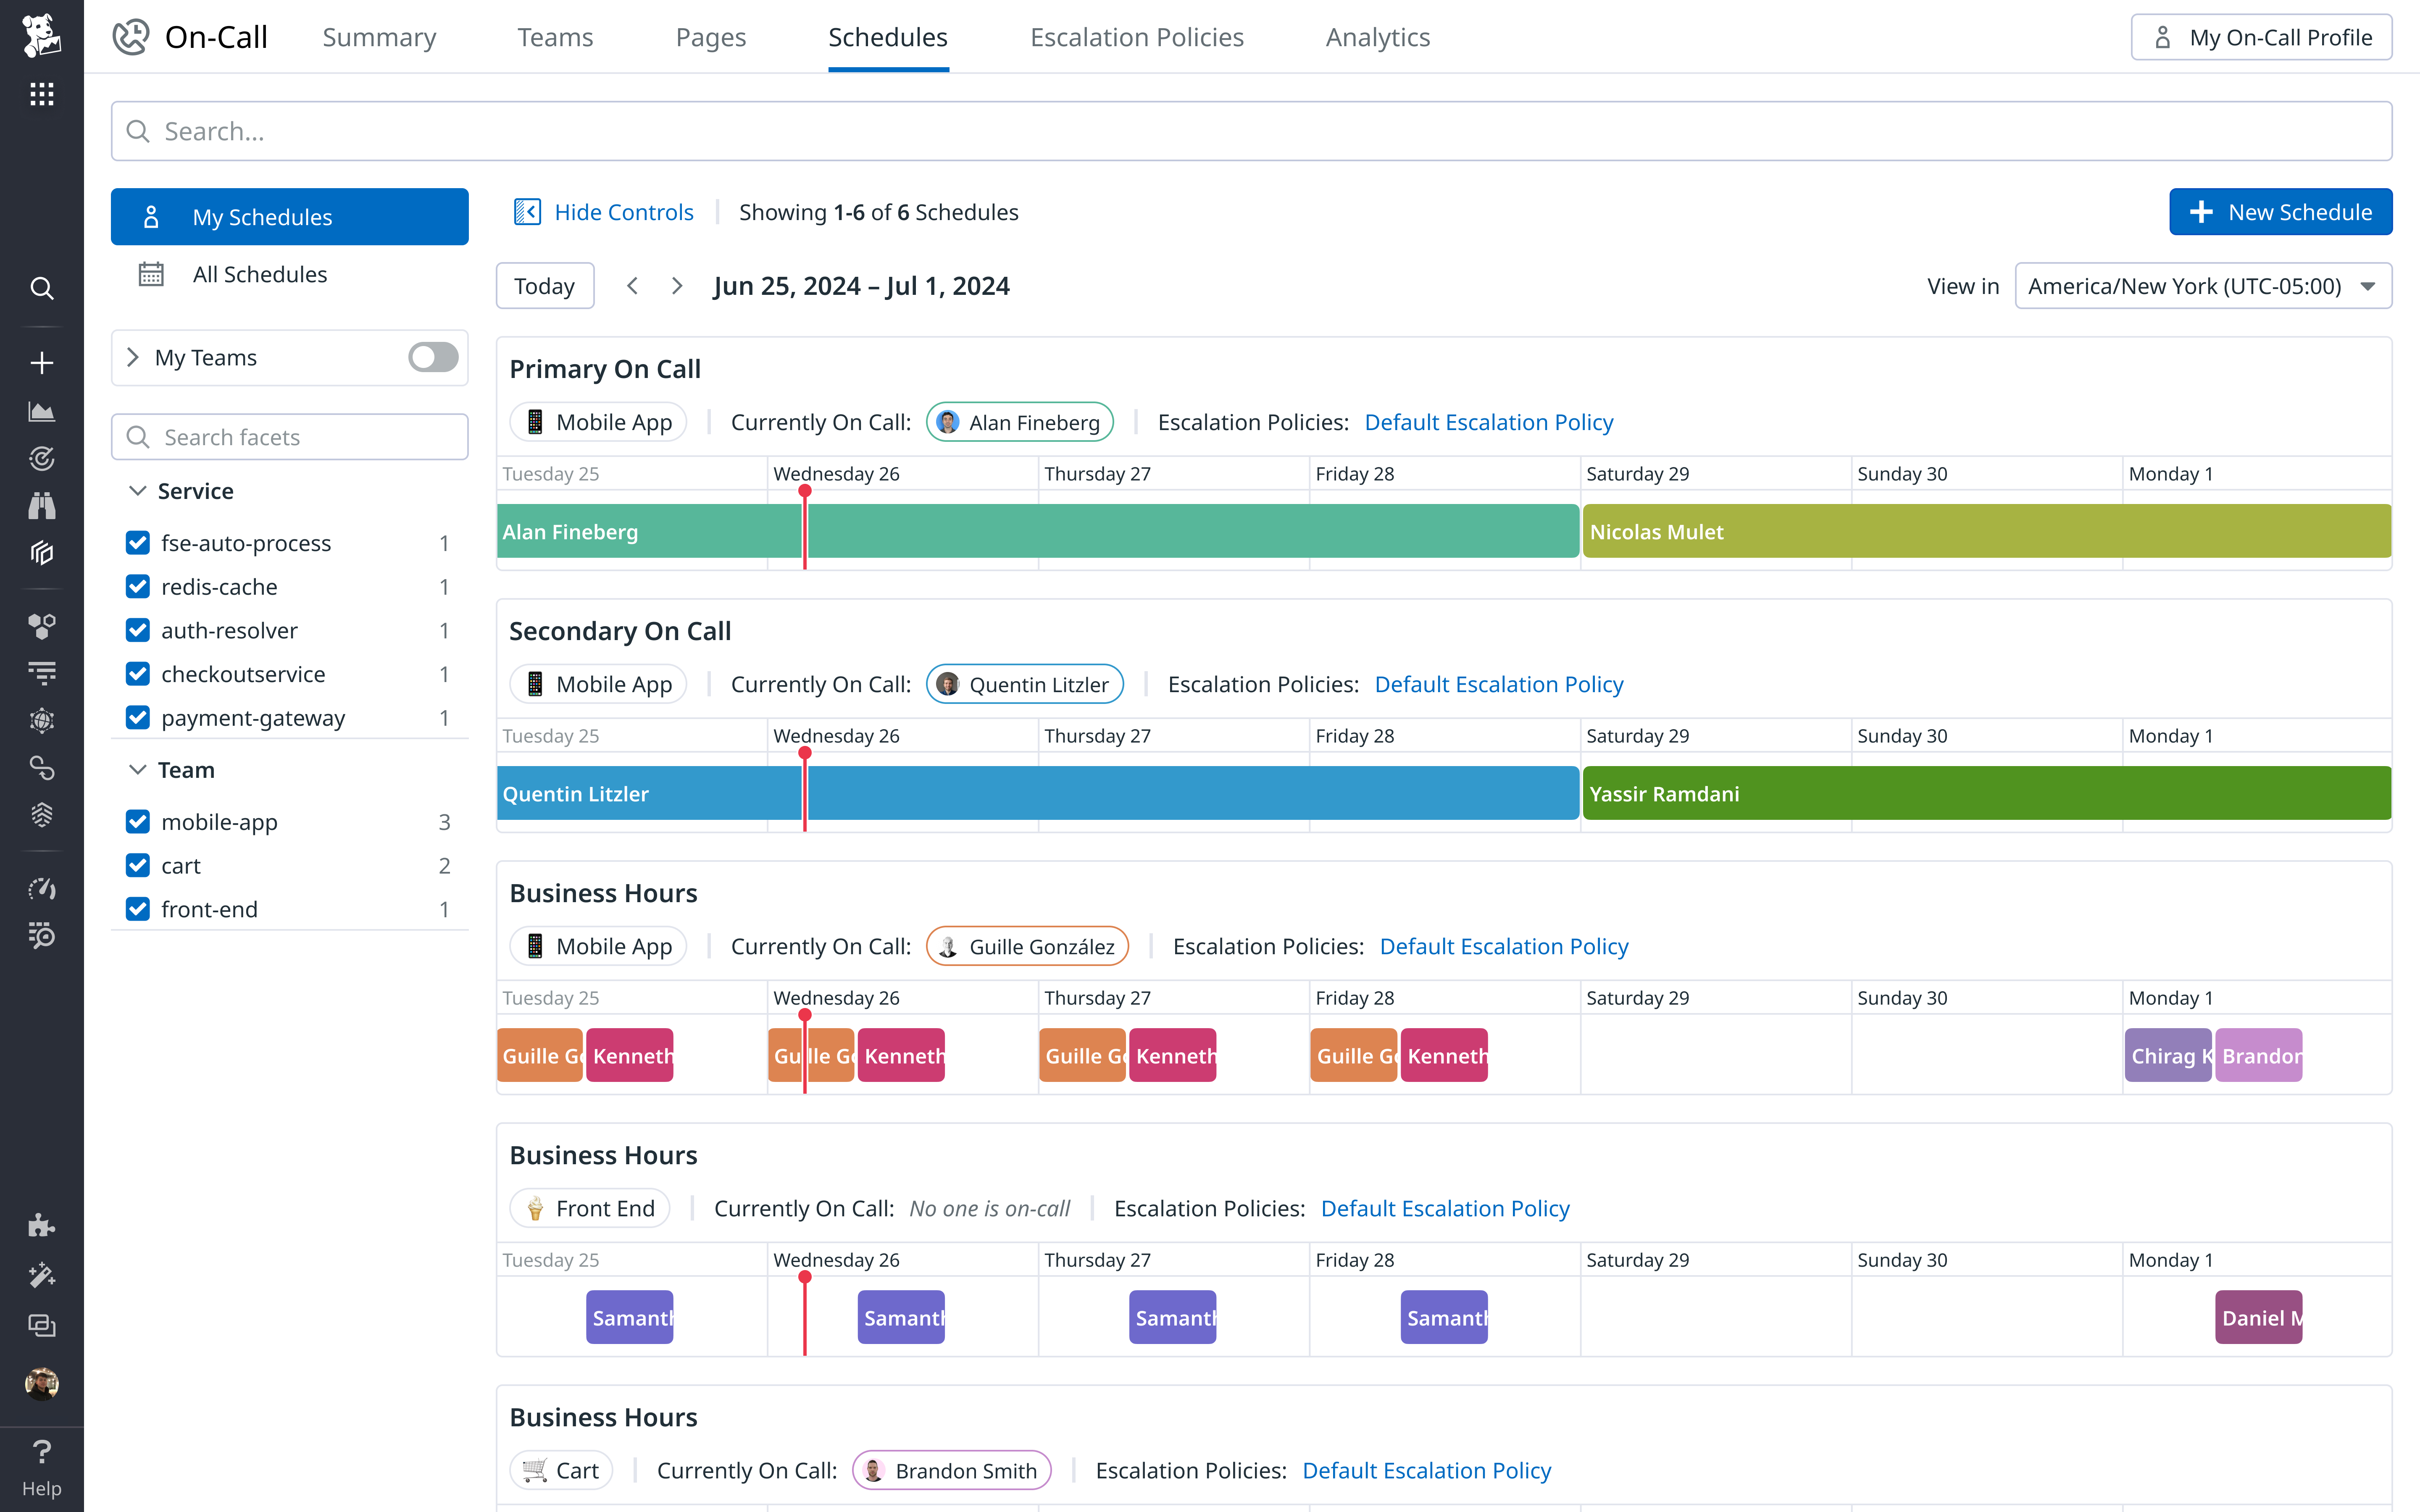Click the apps grid icon in sidebar
This screenshot has height=1512, width=2420.
pyautogui.click(x=41, y=94)
